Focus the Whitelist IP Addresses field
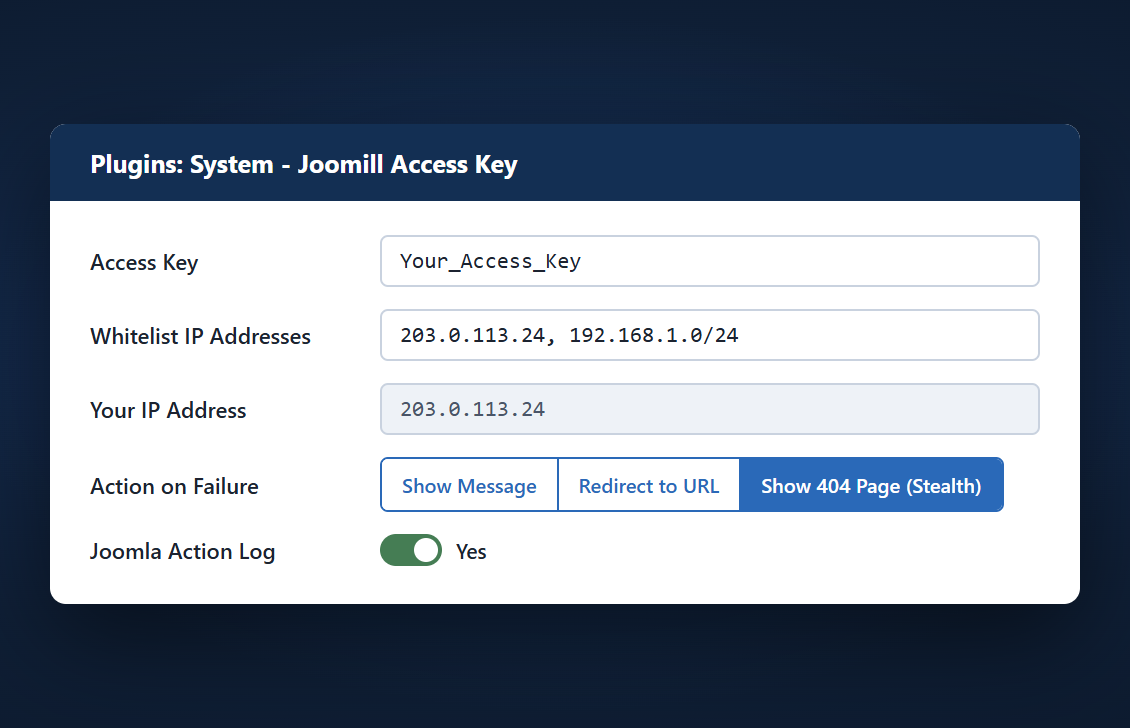The height and width of the screenshot is (728, 1130). (x=709, y=335)
